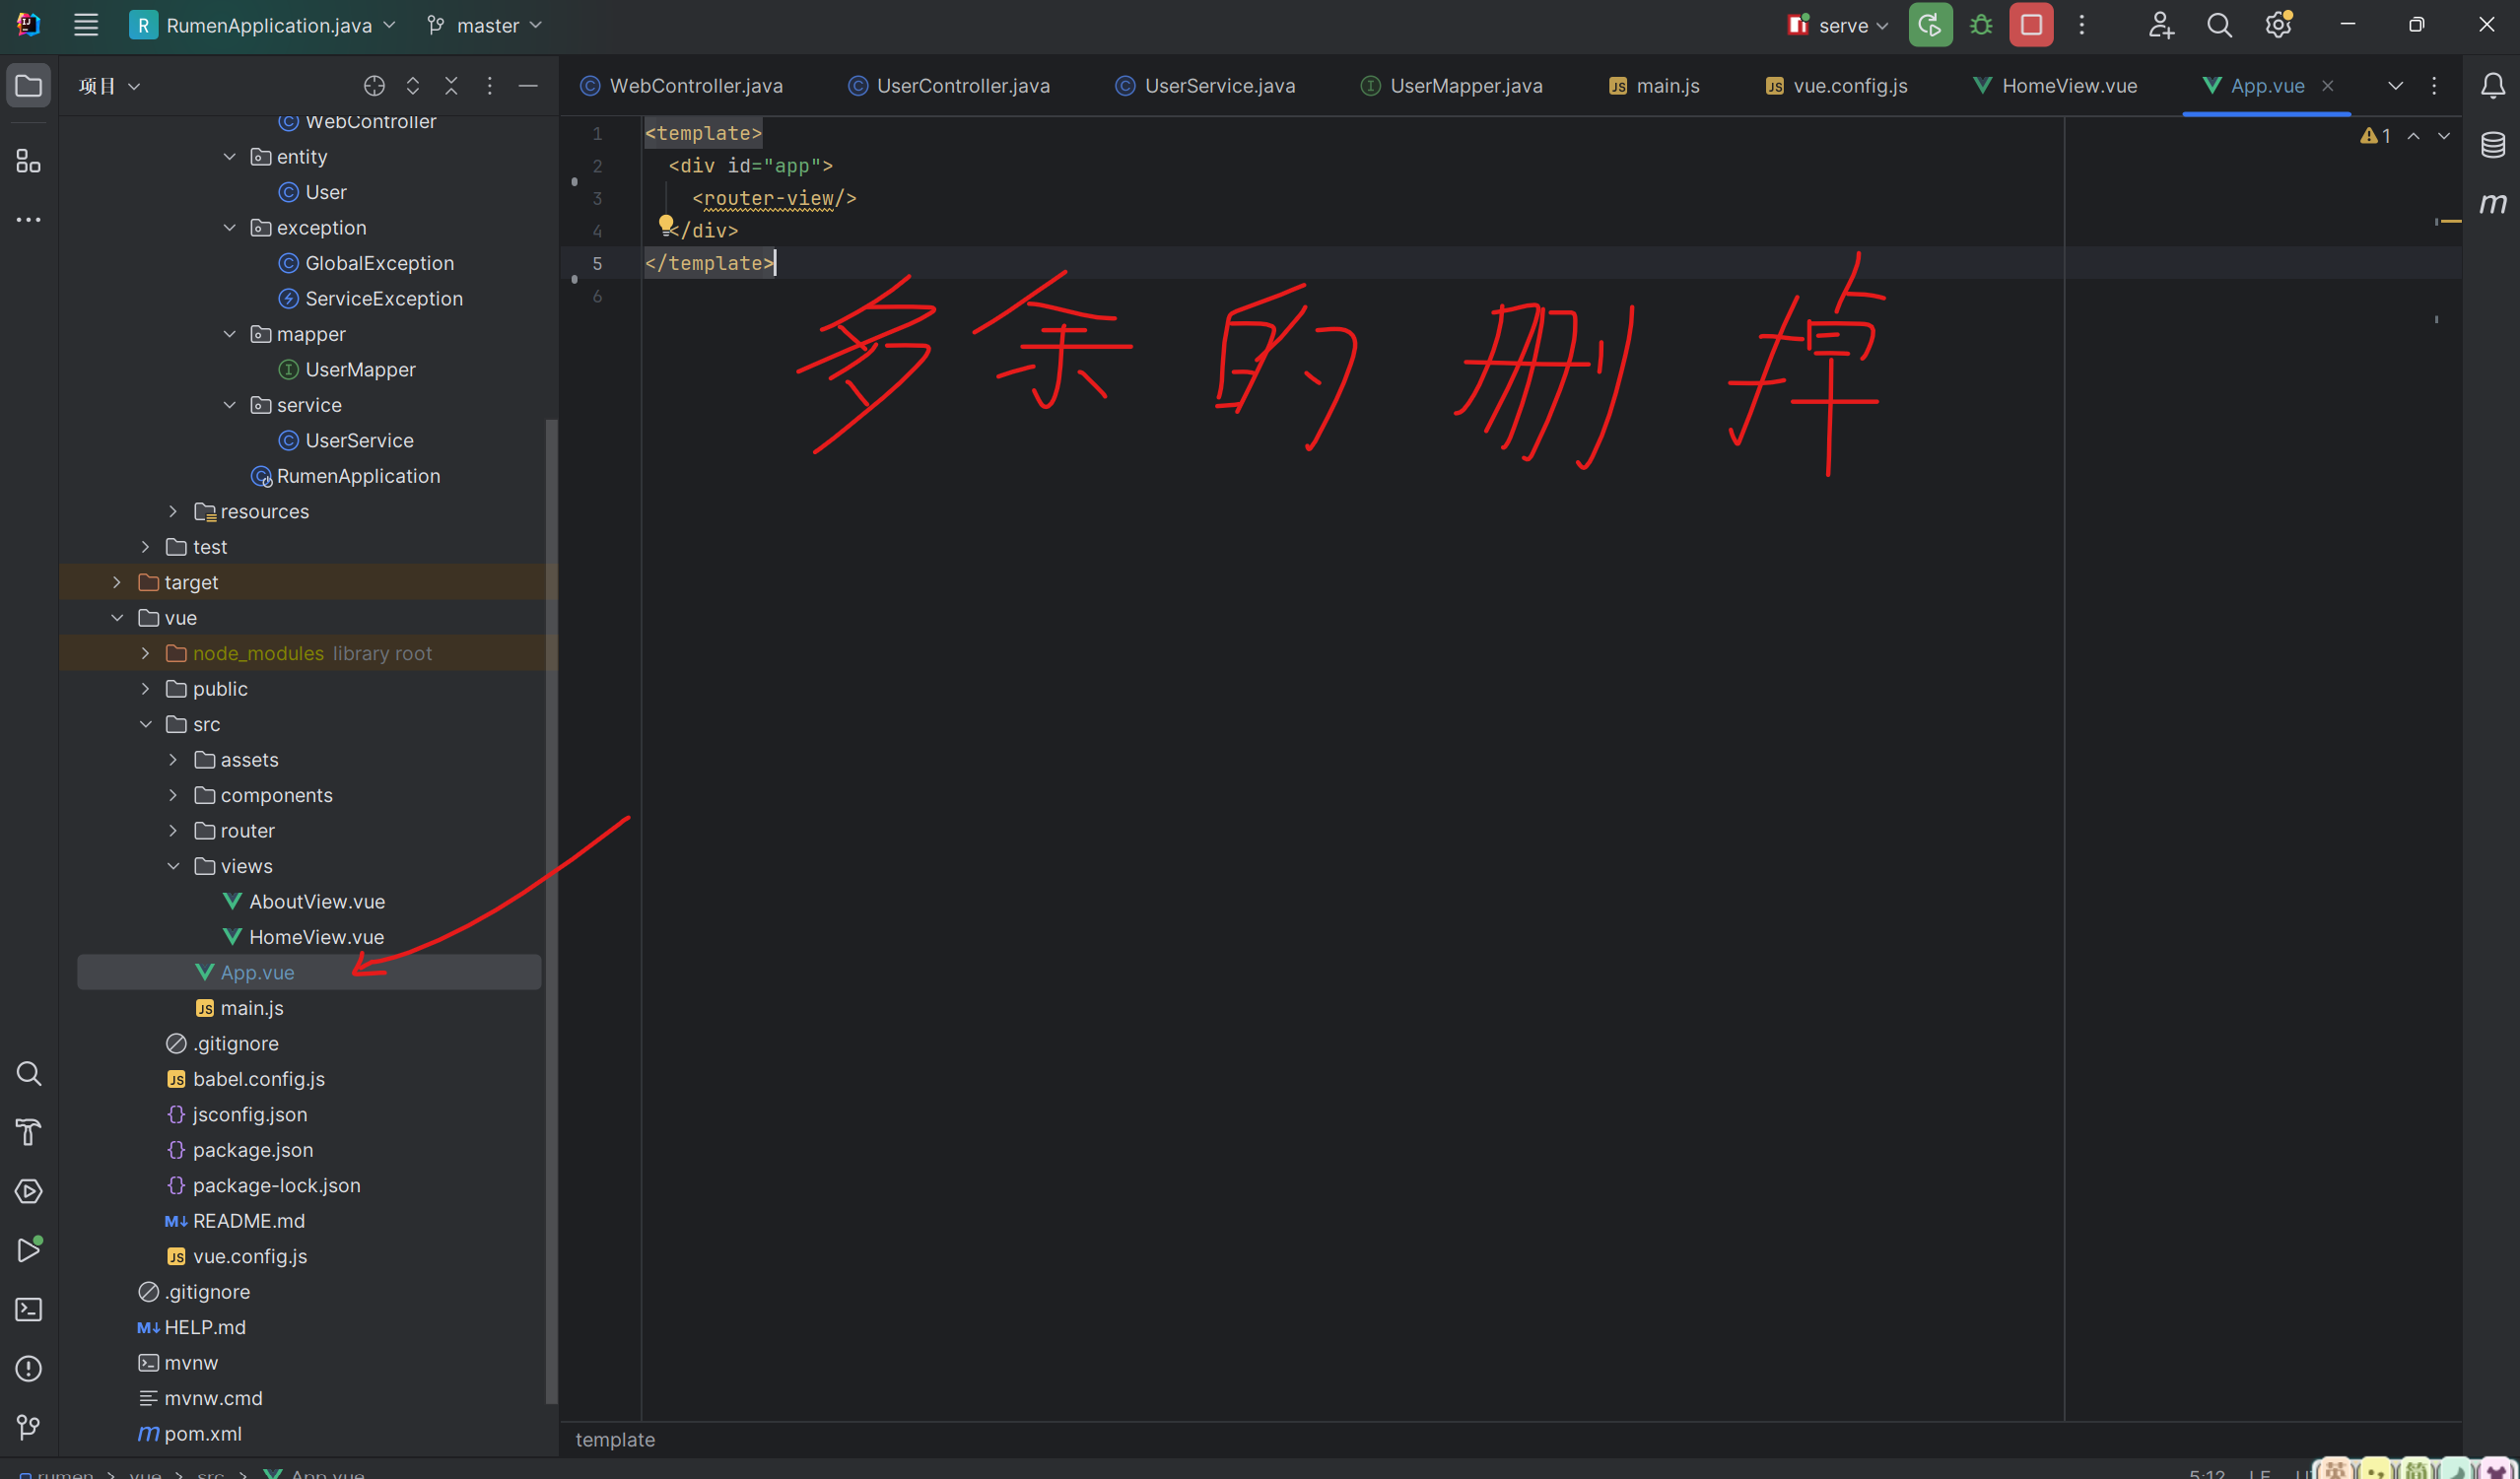Open IDE settings gear icon
This screenshot has height=1479, width=2520.
2278,25
